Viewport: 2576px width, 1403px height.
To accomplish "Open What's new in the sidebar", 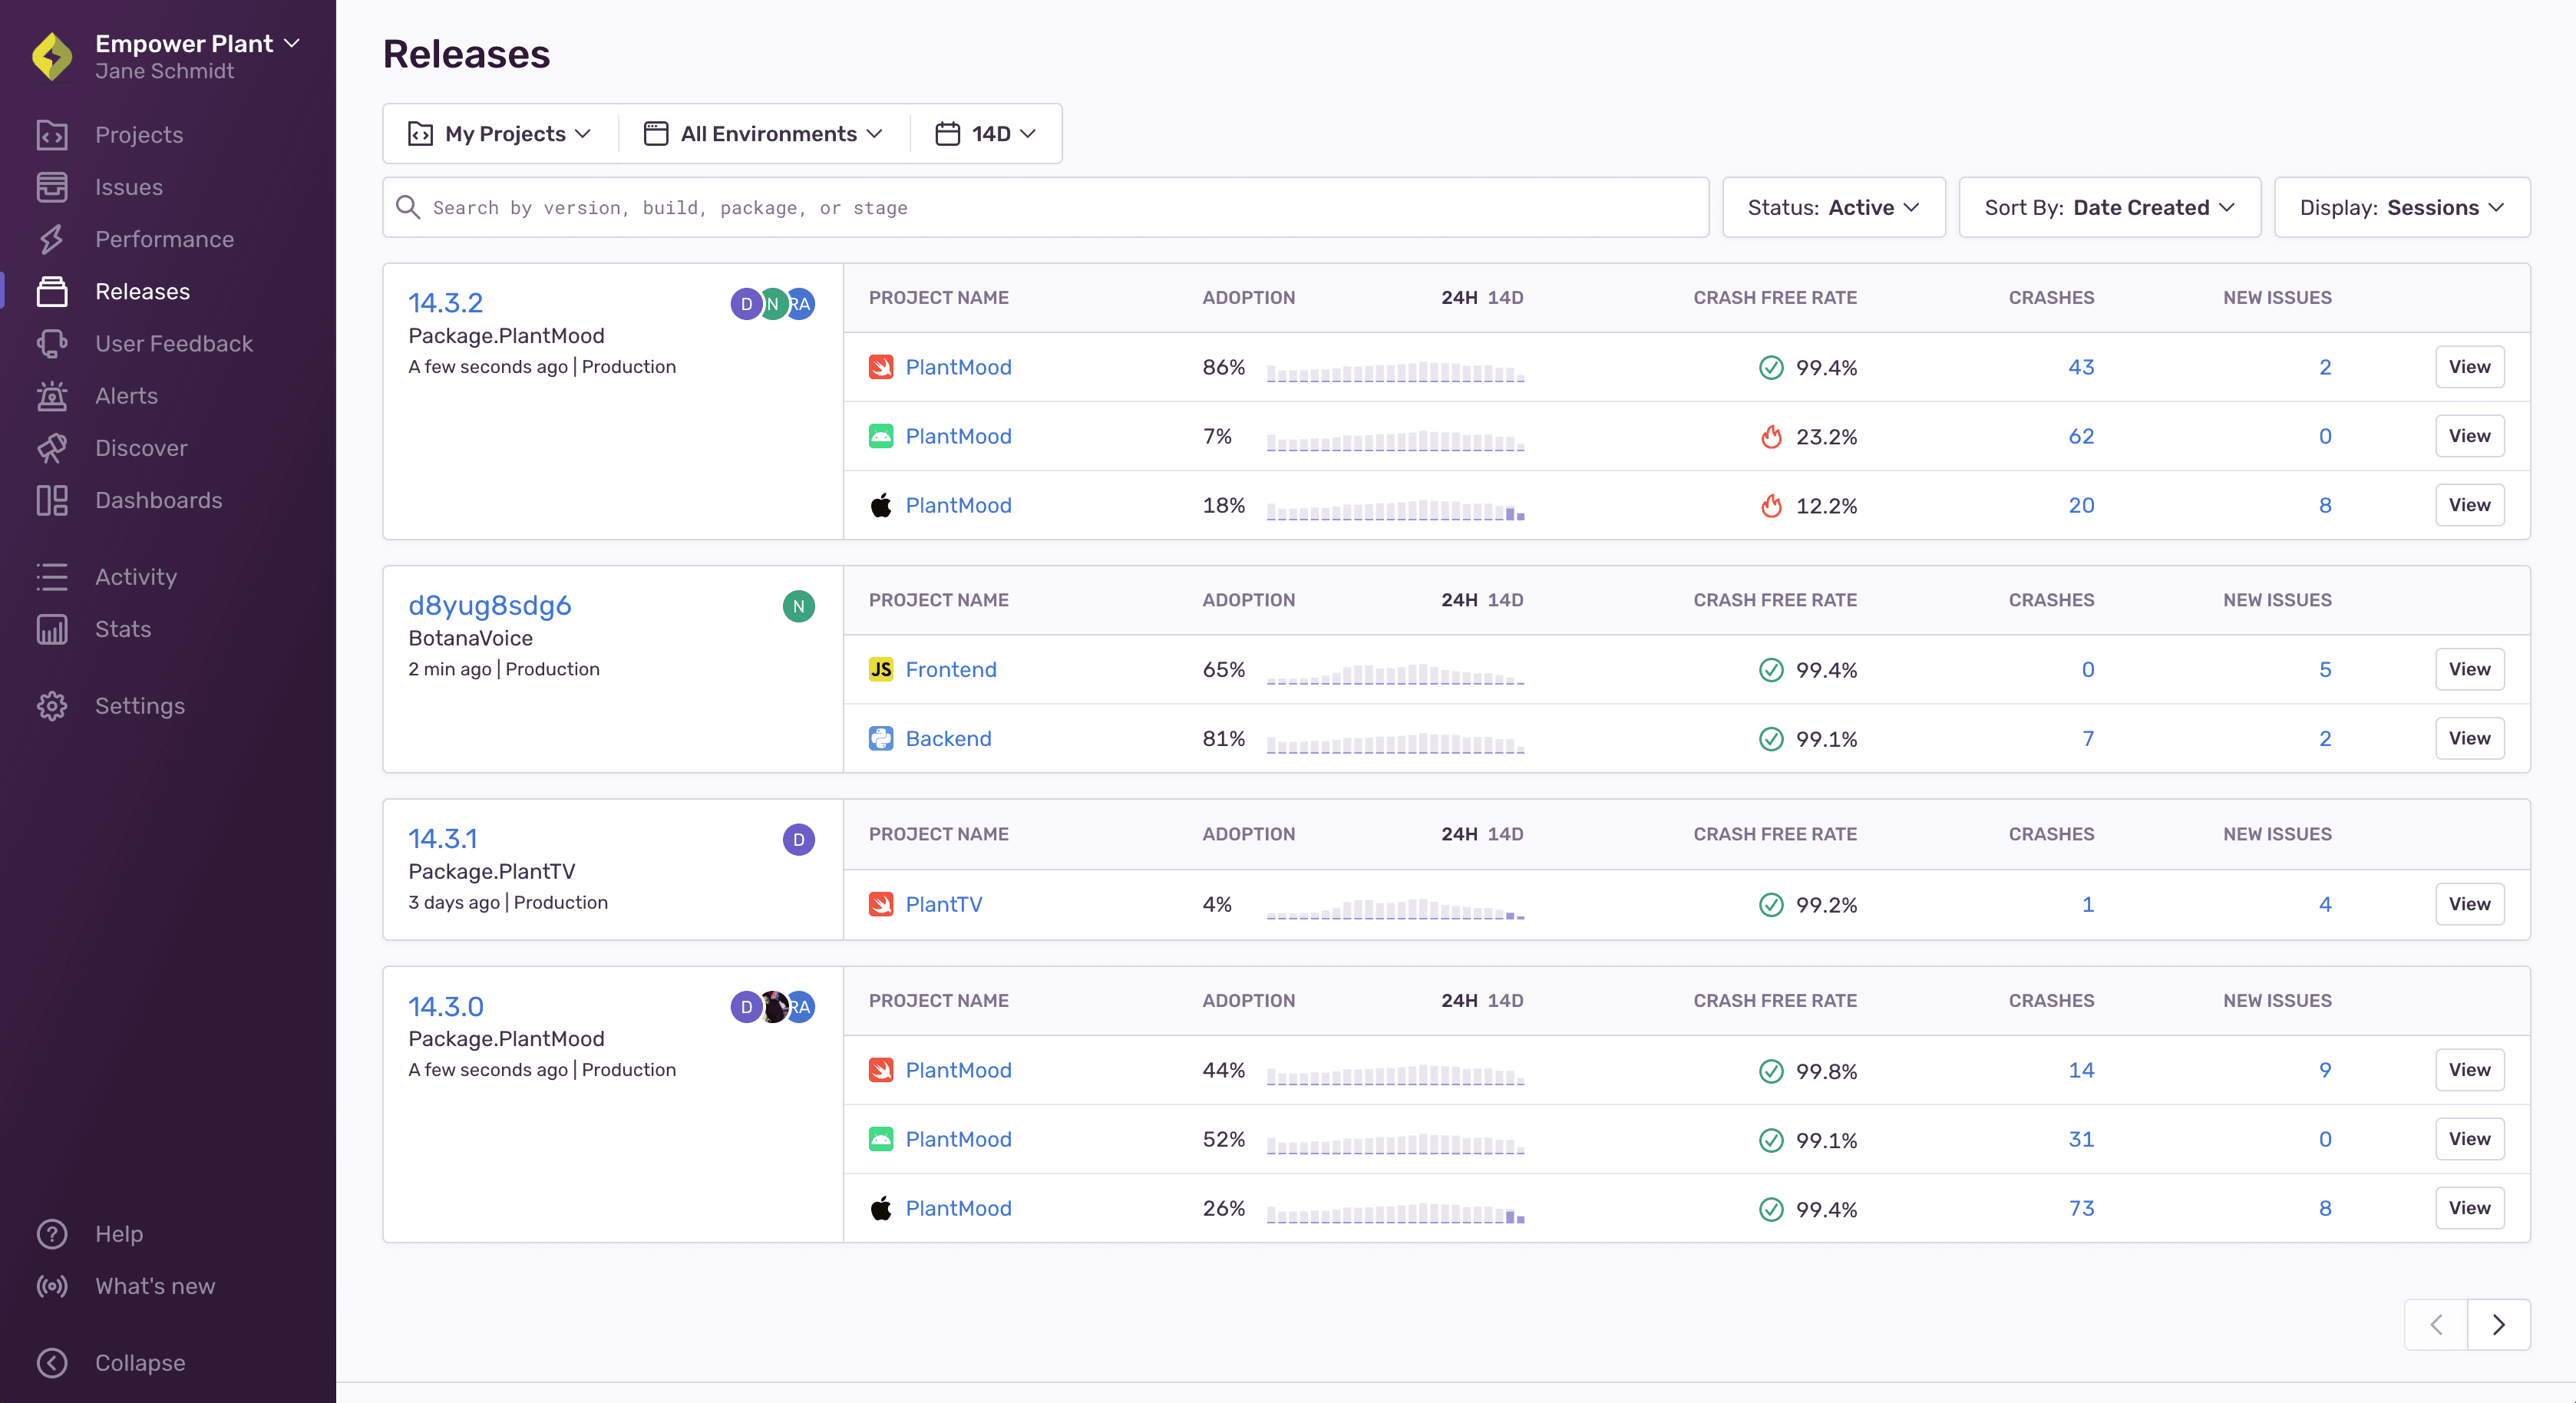I will (x=155, y=1287).
